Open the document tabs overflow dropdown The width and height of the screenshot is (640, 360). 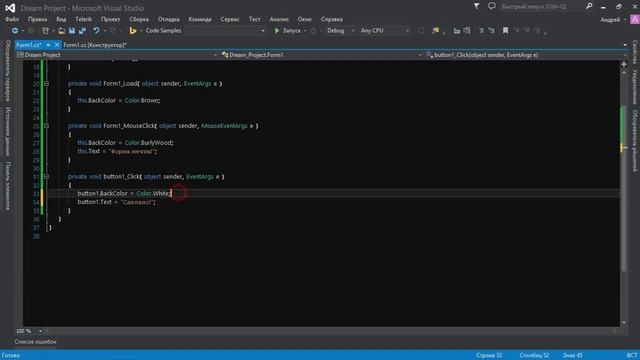click(625, 45)
